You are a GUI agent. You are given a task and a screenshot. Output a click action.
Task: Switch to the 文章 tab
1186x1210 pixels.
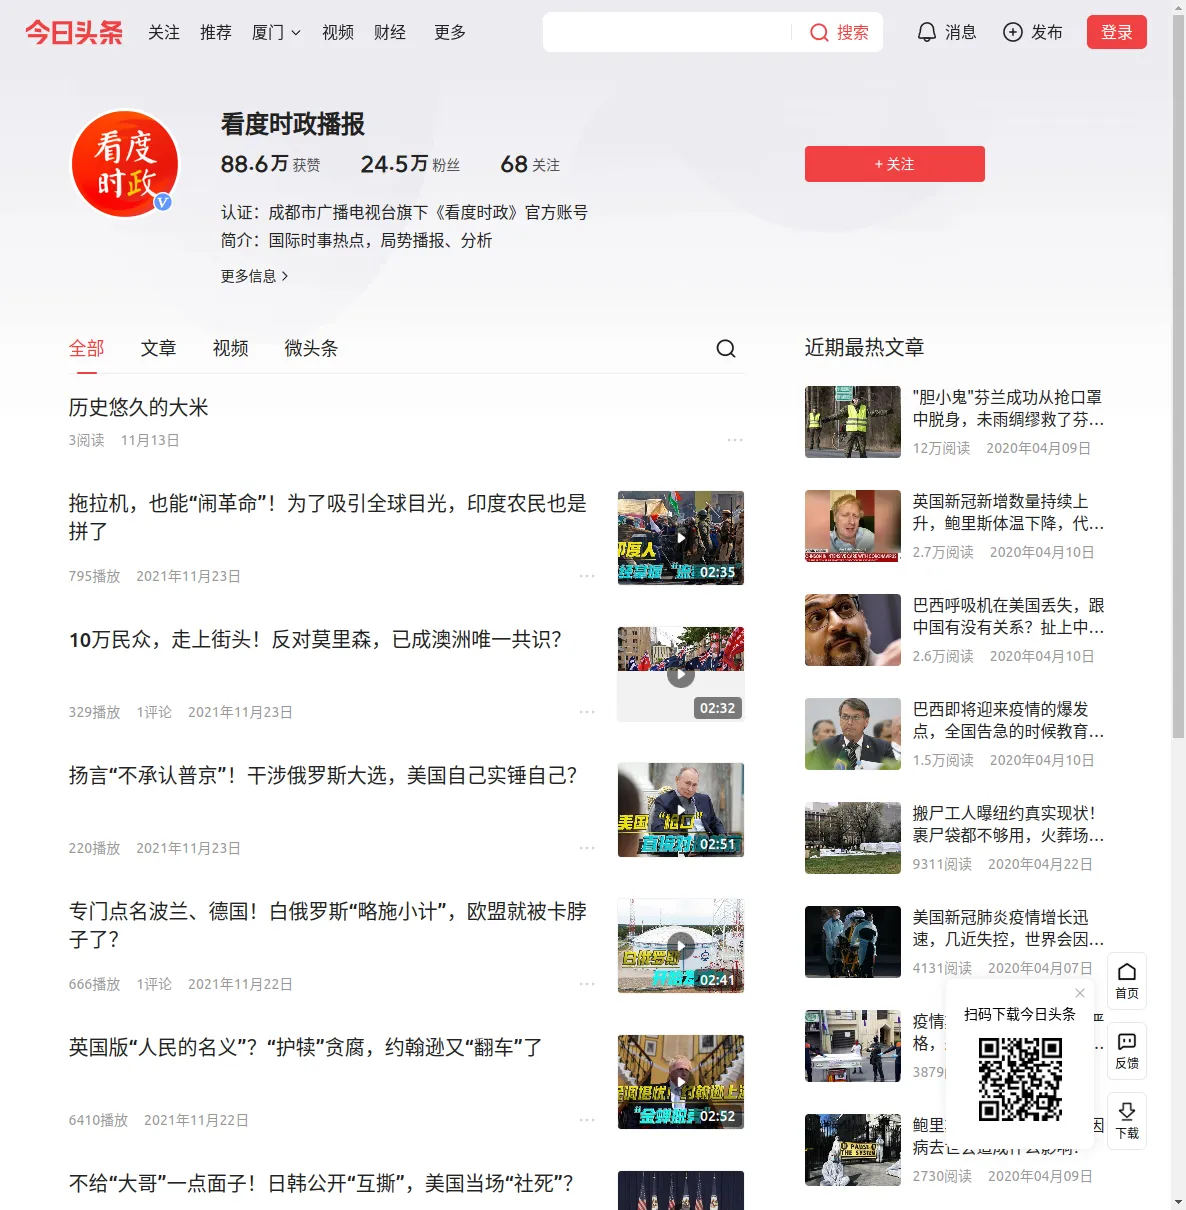pos(159,348)
